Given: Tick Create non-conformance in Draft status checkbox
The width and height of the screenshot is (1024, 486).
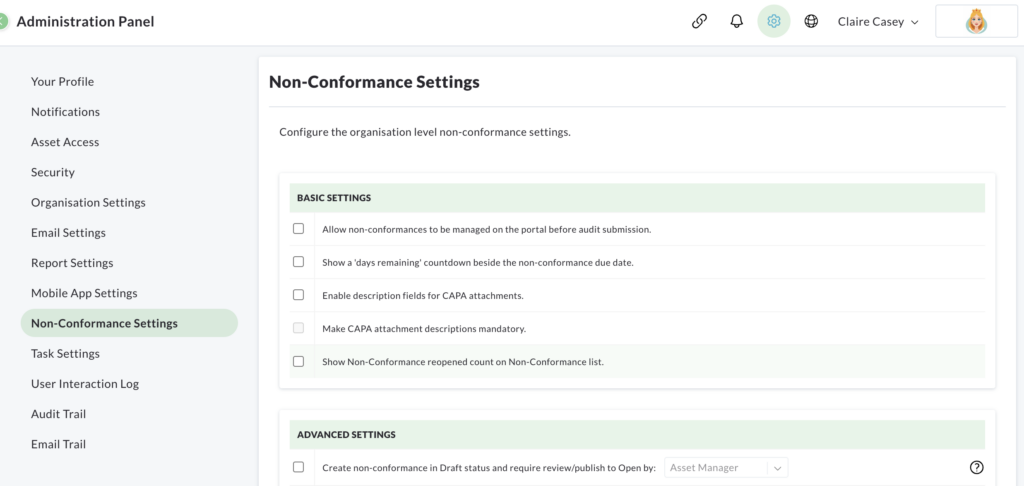Looking at the screenshot, I should [x=298, y=467].
